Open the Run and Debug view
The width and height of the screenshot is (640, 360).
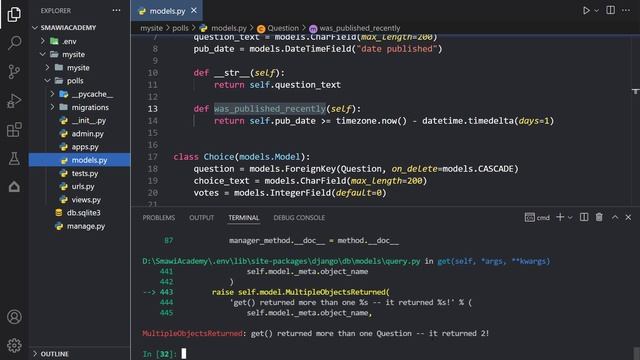tap(14, 101)
